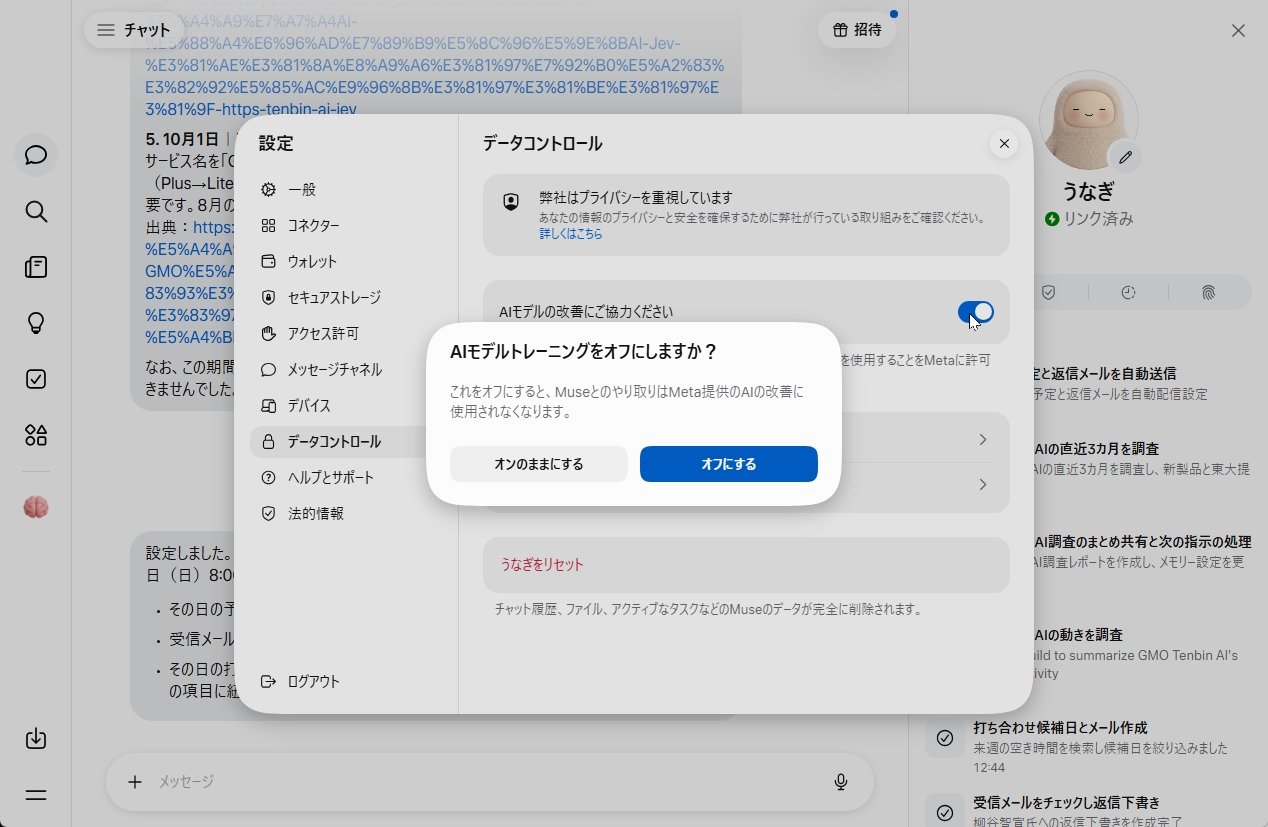This screenshot has width=1268, height=827.
Task: Click the pencil edit icon on avatar
Action: pyautogui.click(x=1125, y=157)
